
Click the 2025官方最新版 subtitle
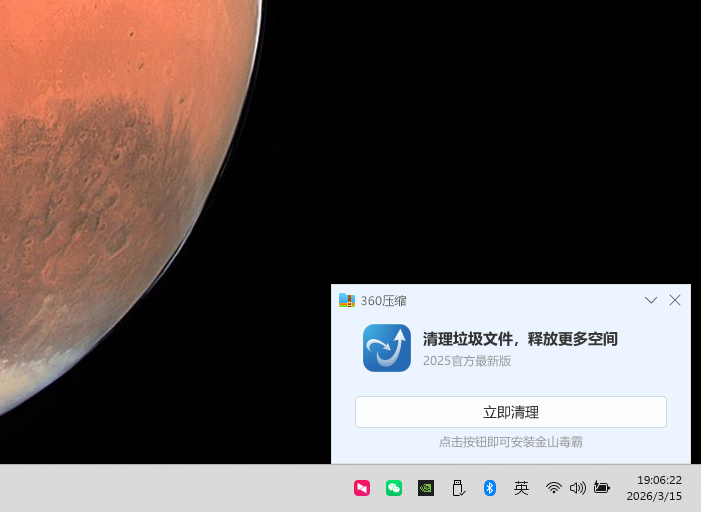[x=467, y=361]
